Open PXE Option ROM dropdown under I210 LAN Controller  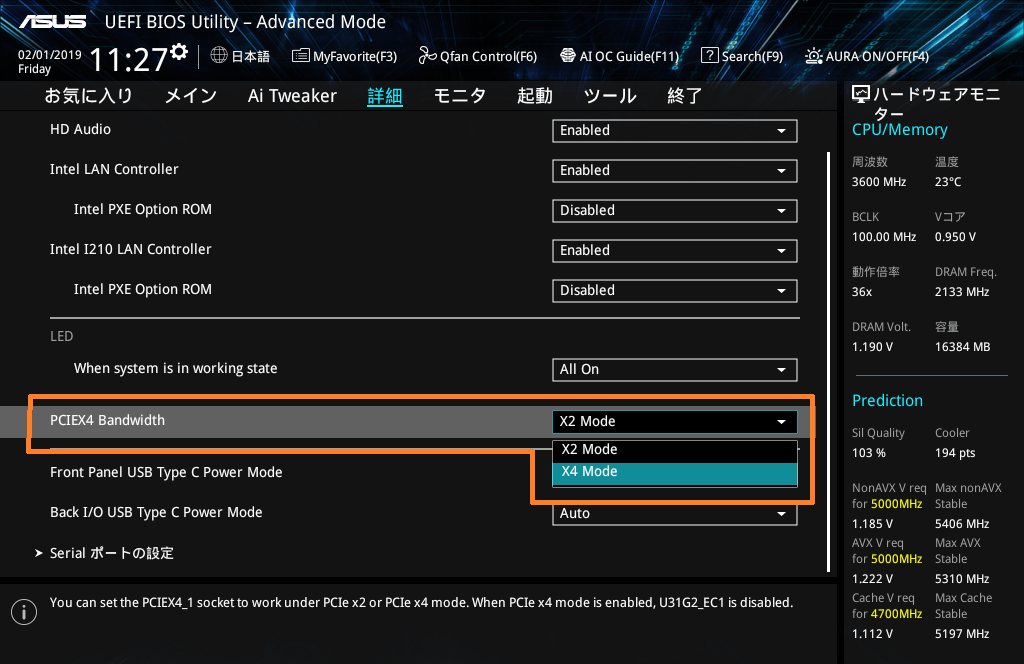pos(675,291)
